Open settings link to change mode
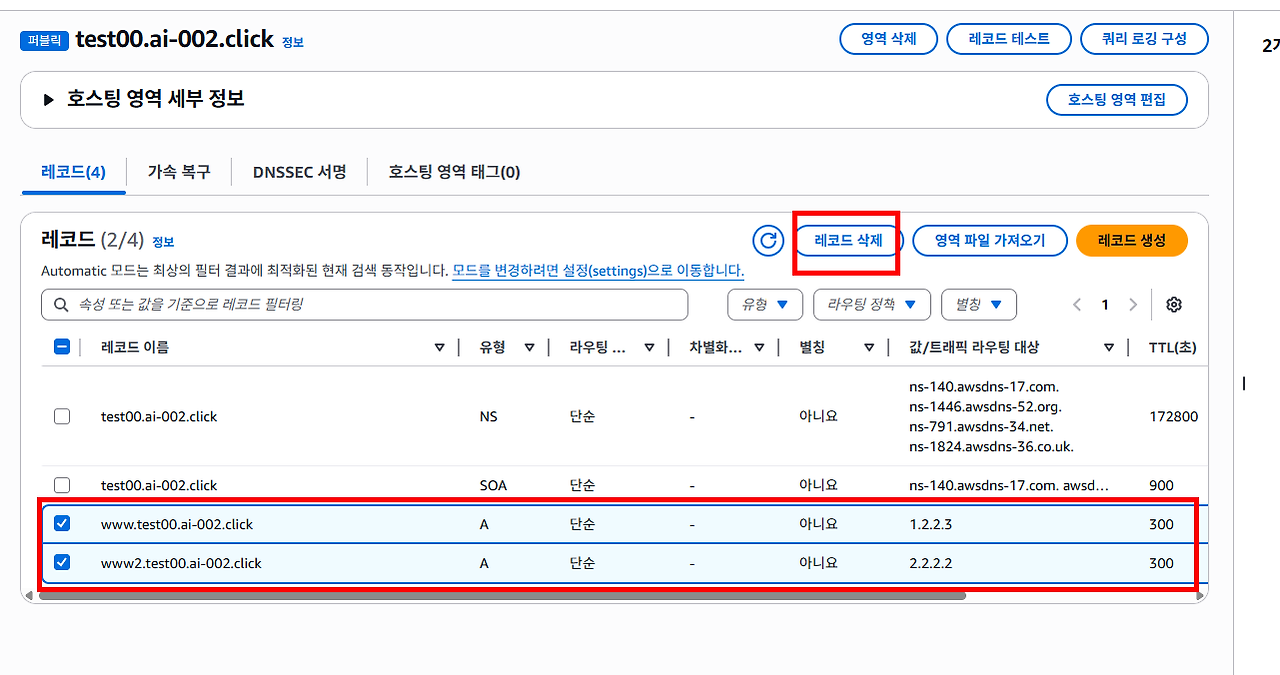The width and height of the screenshot is (1280, 675). click(598, 271)
